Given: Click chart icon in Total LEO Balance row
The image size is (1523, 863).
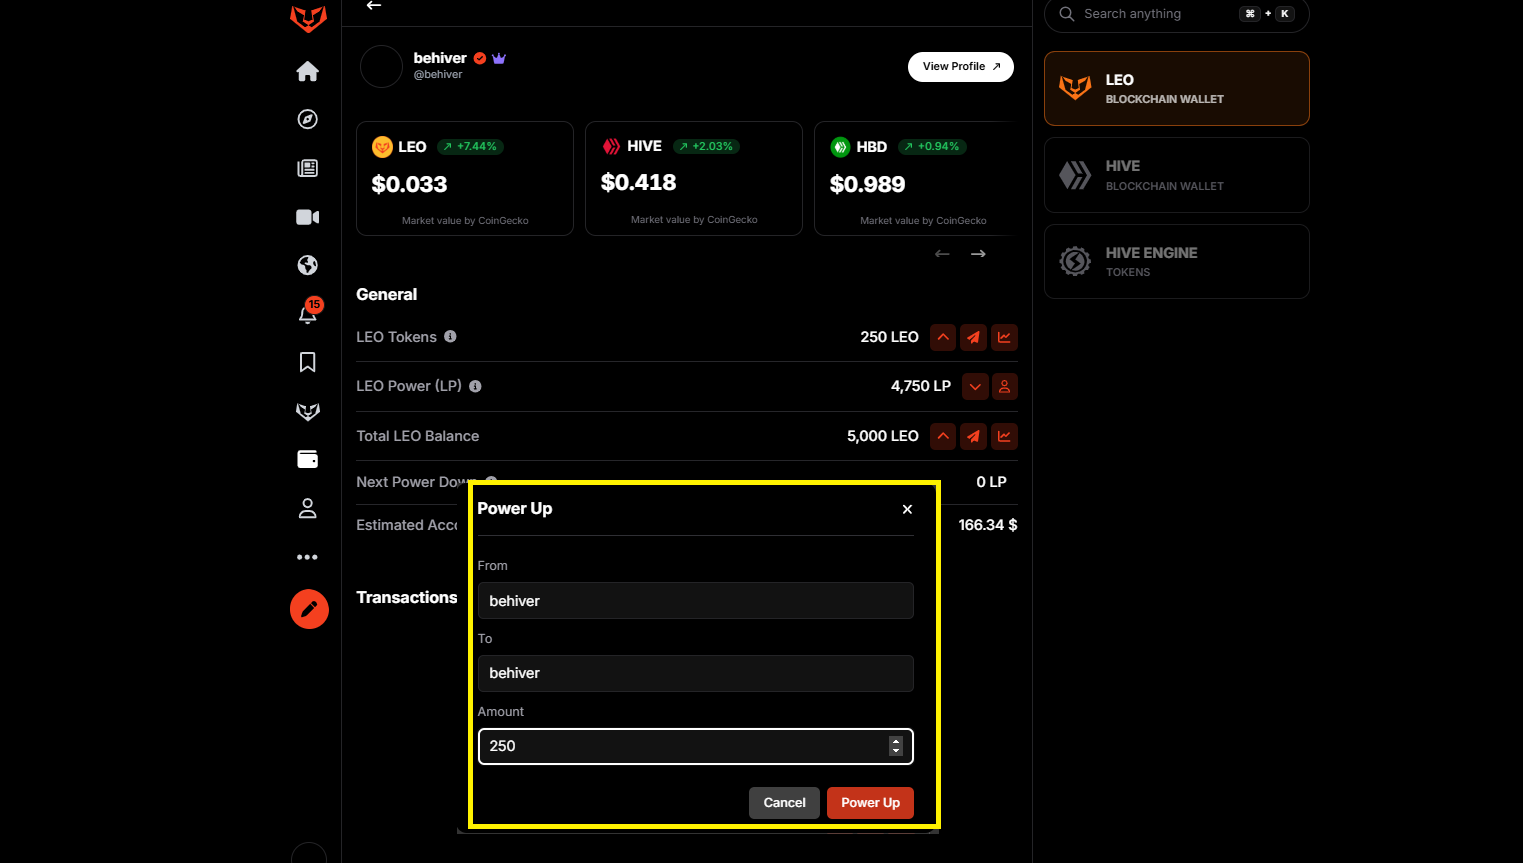Looking at the screenshot, I should coord(1004,436).
